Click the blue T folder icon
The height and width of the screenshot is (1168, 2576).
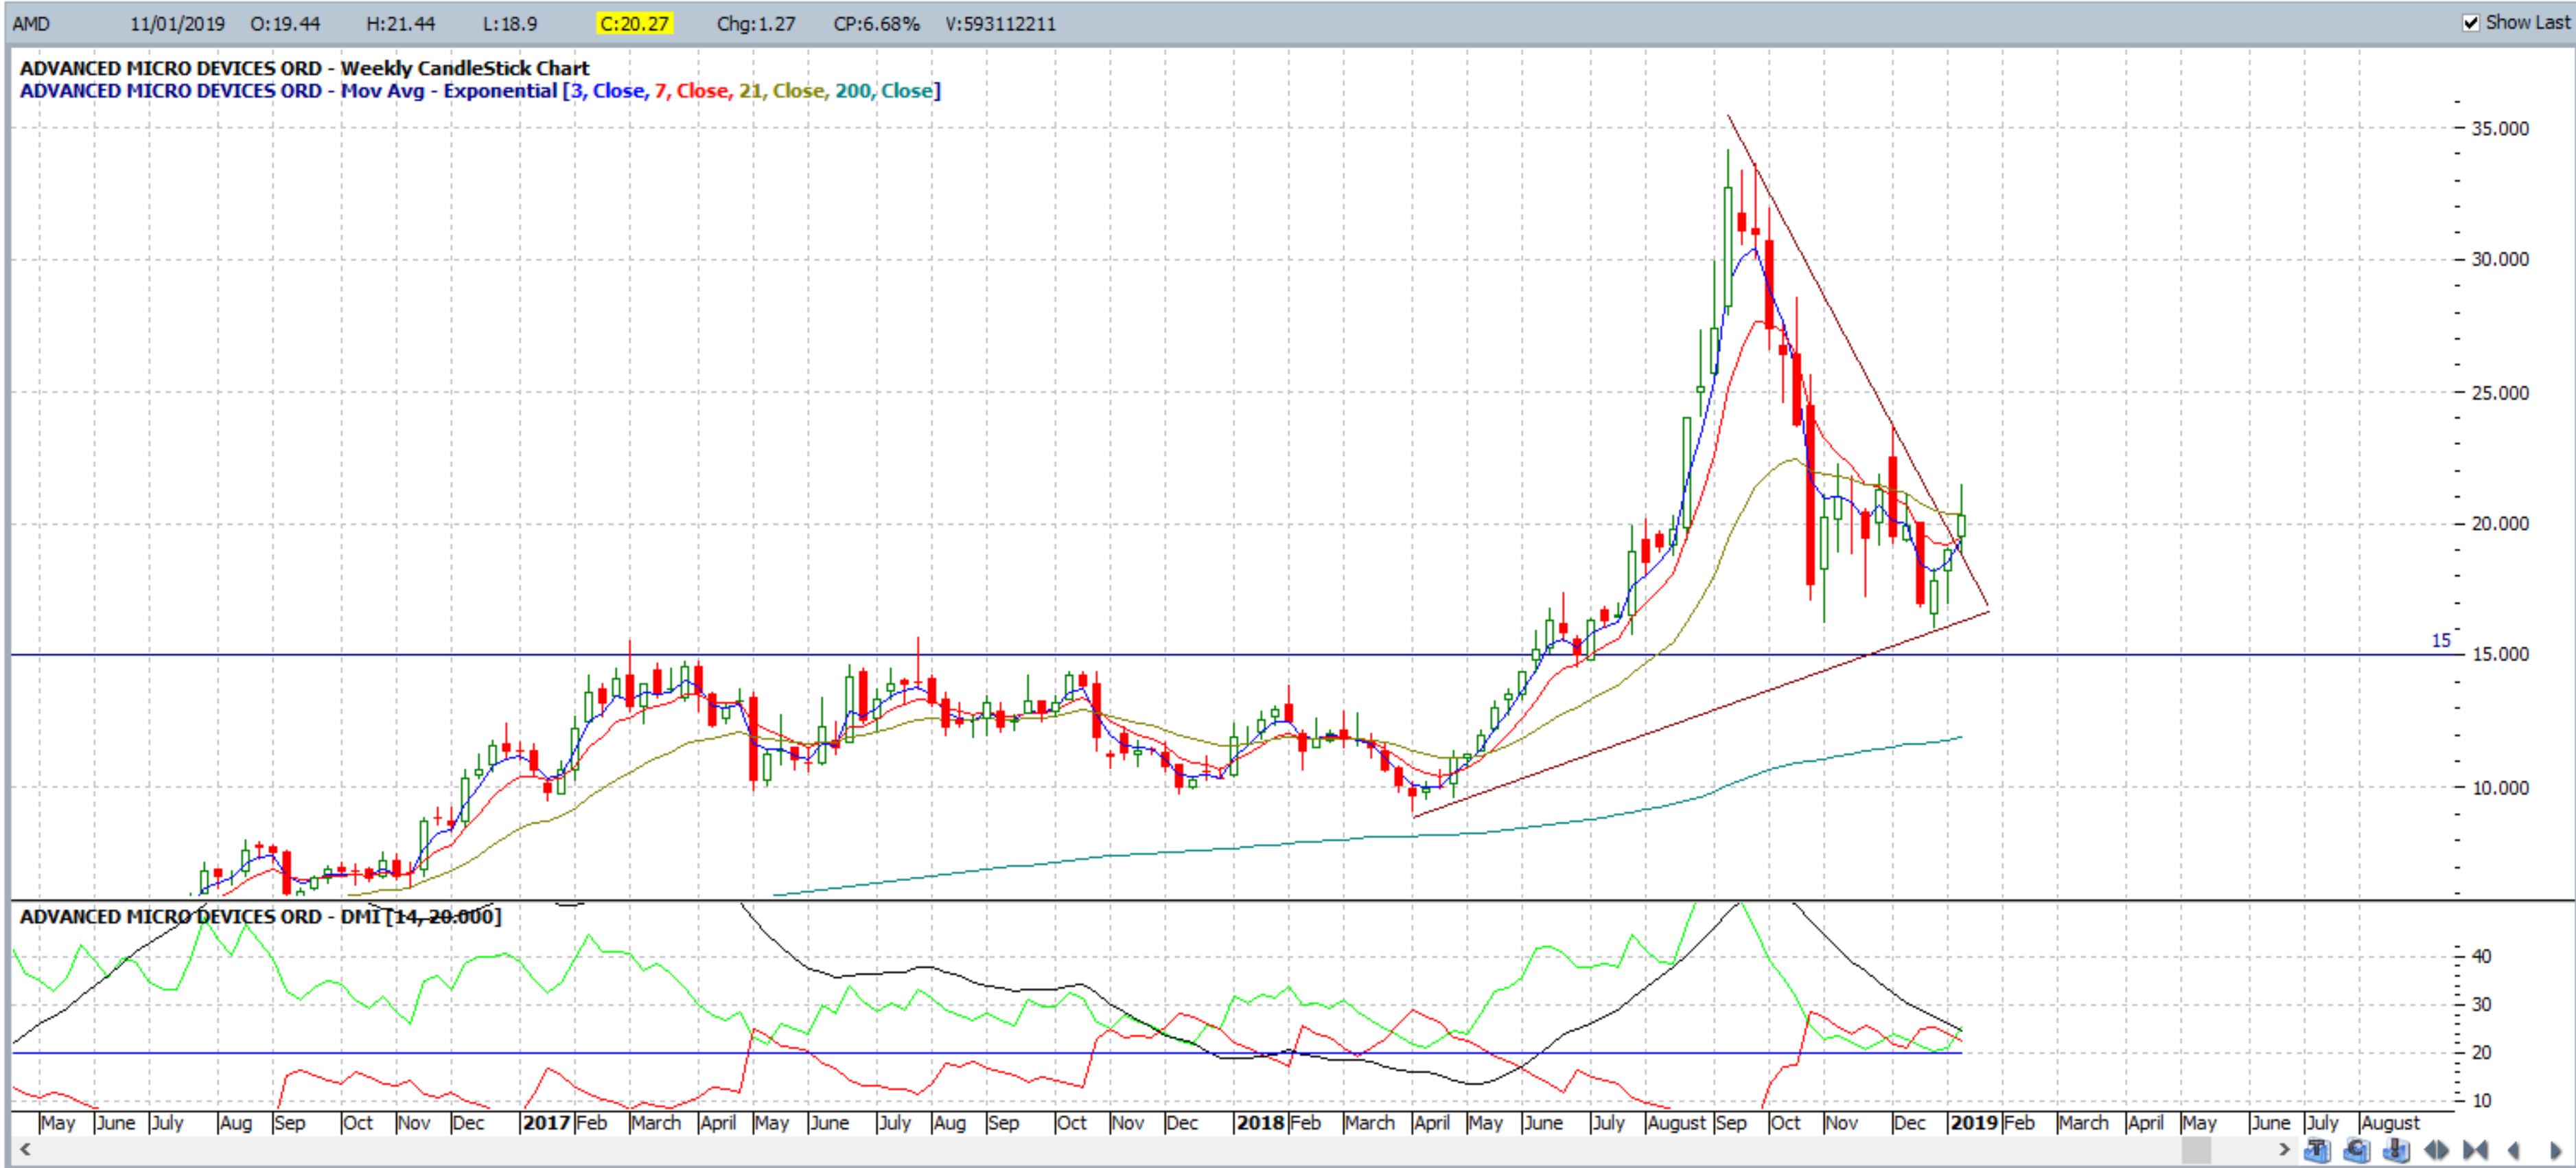pos(2317,1150)
